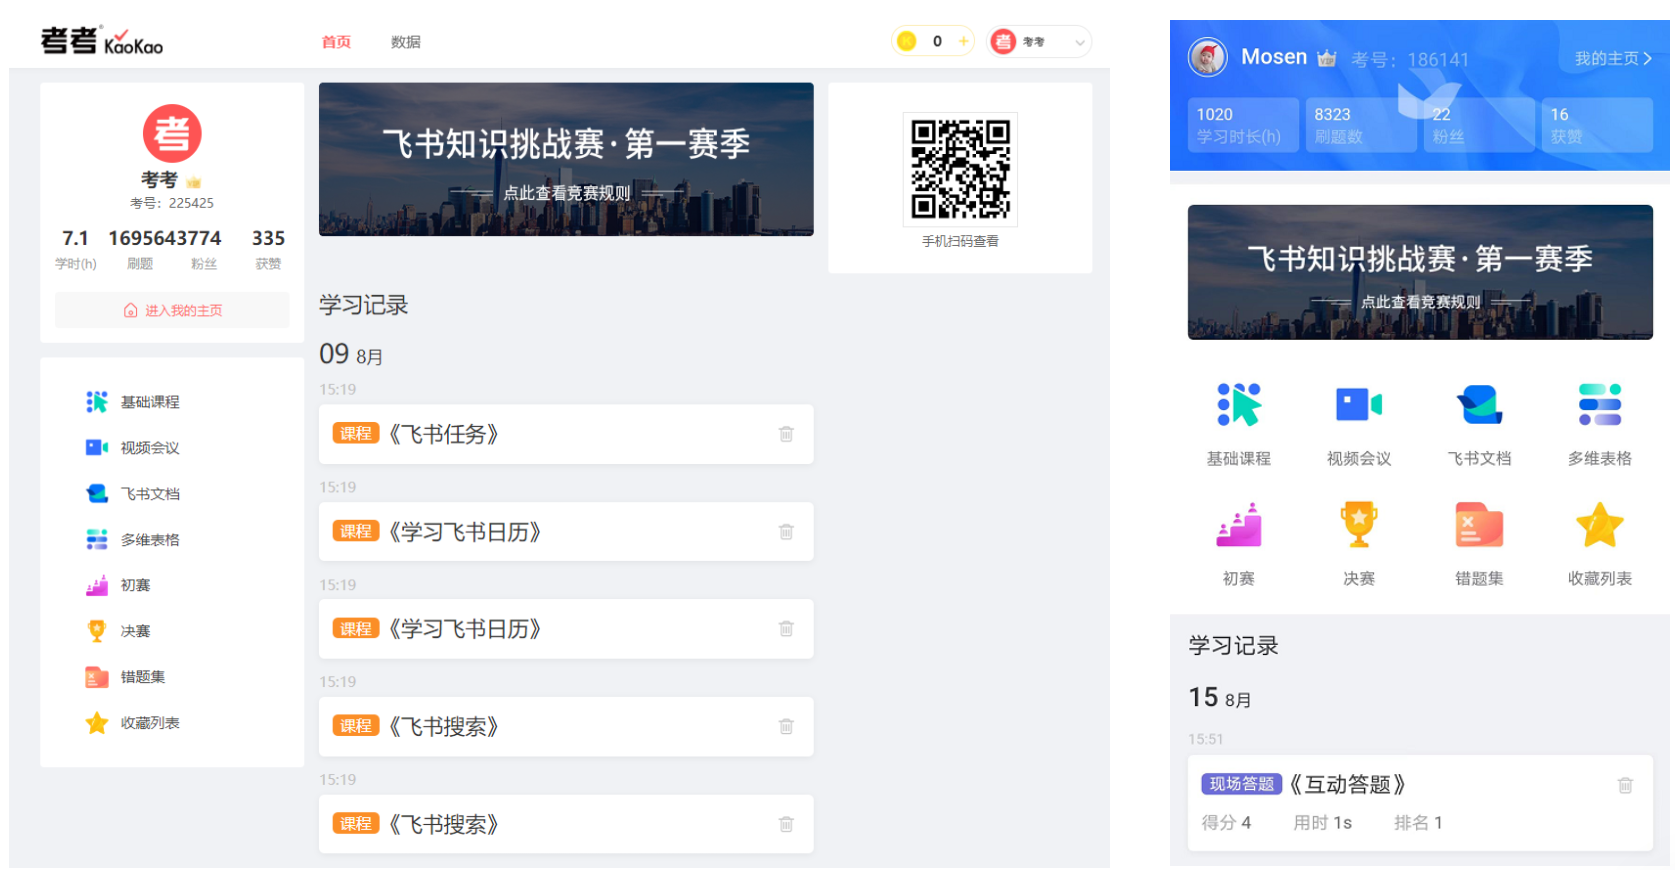Image resolution: width=1675 pixels, height=870 pixels.
Task: Tap the 多维表格 icon in the mobile view
Action: point(1600,405)
